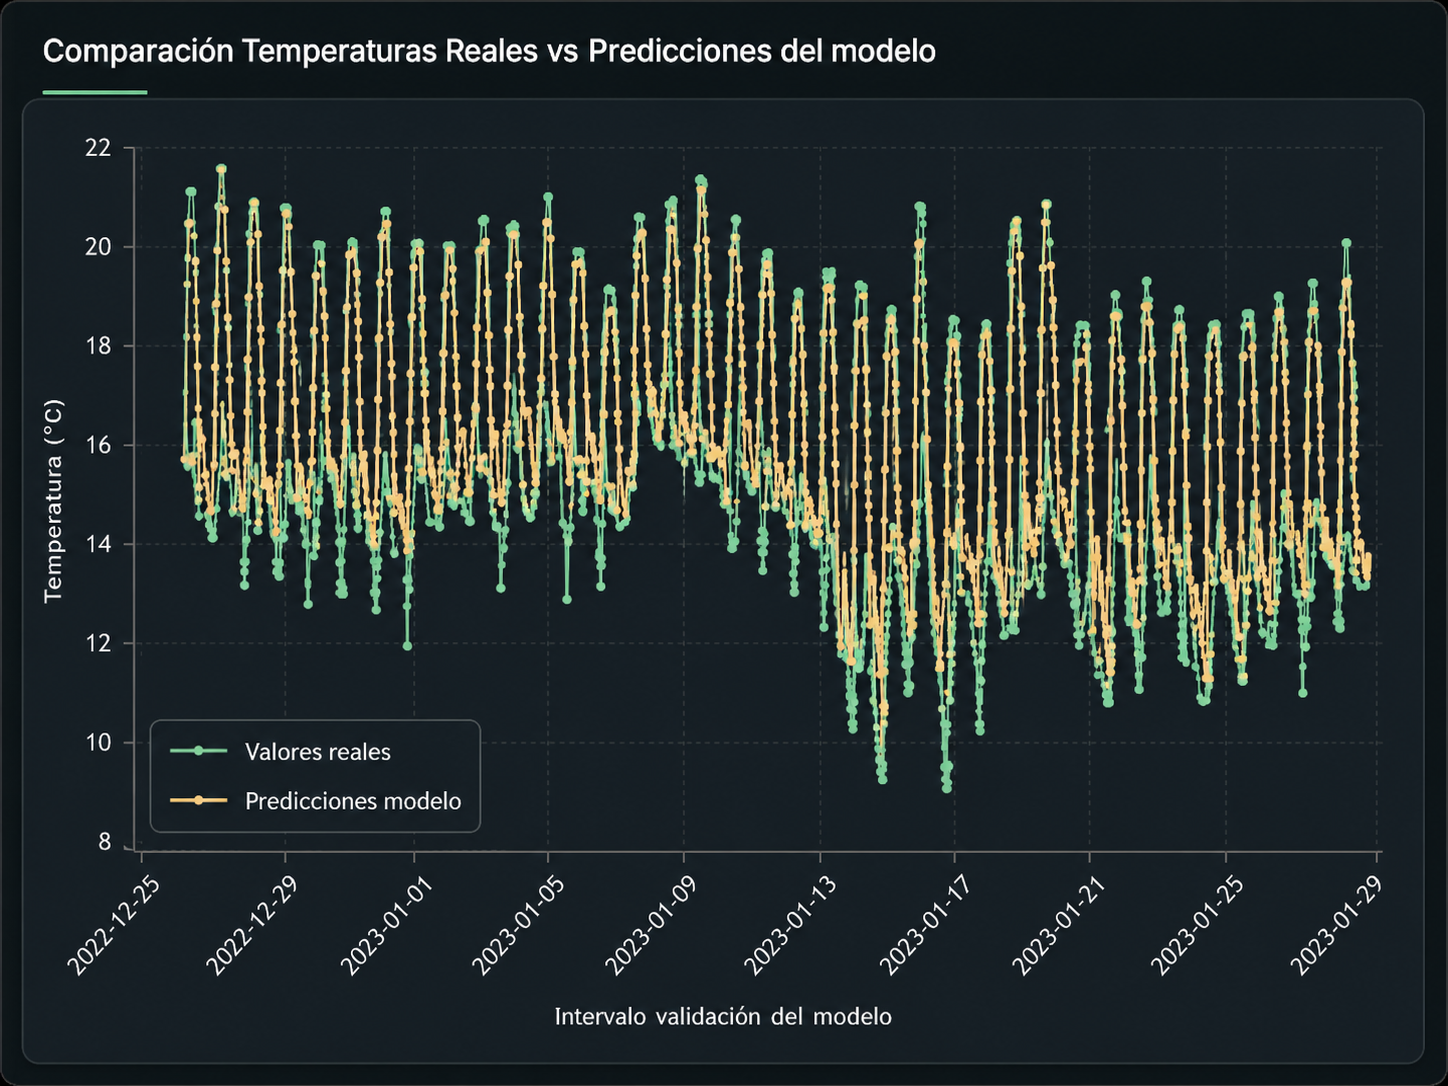
Task: Click the 16 tick on the y-axis
Action: pyautogui.click(x=98, y=445)
